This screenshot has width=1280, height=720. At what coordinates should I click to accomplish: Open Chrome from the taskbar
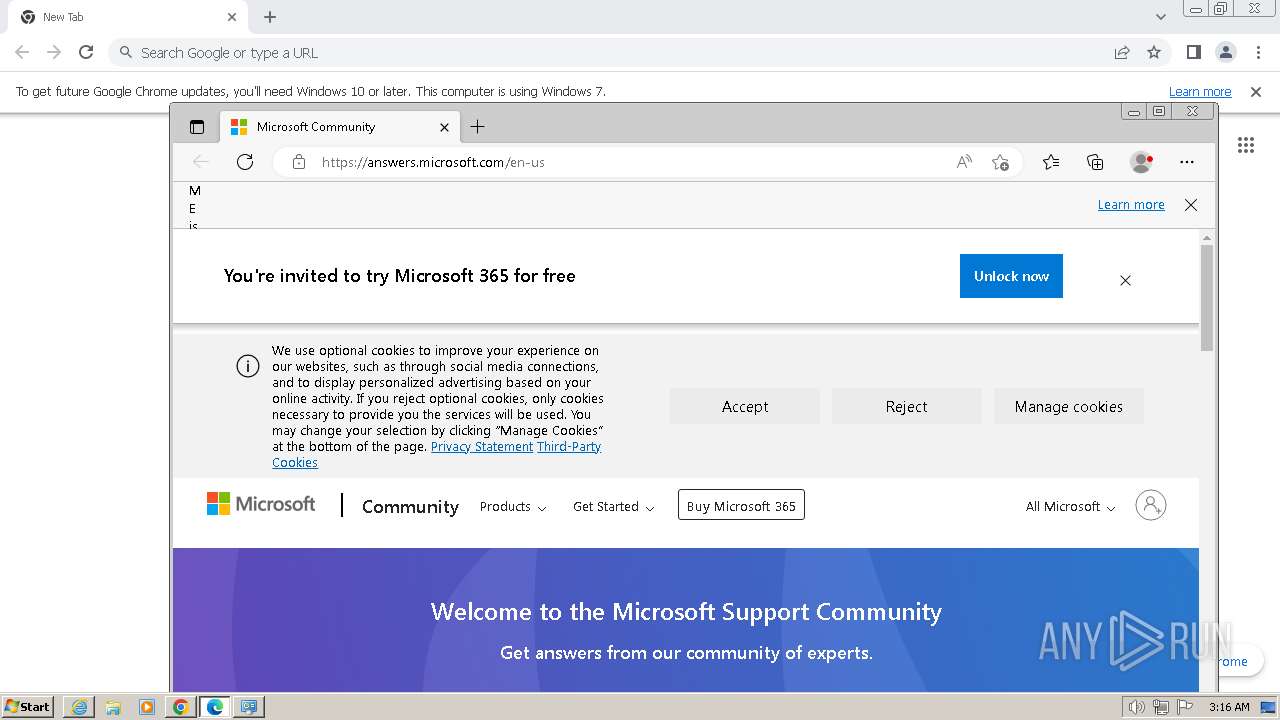pyautogui.click(x=181, y=707)
